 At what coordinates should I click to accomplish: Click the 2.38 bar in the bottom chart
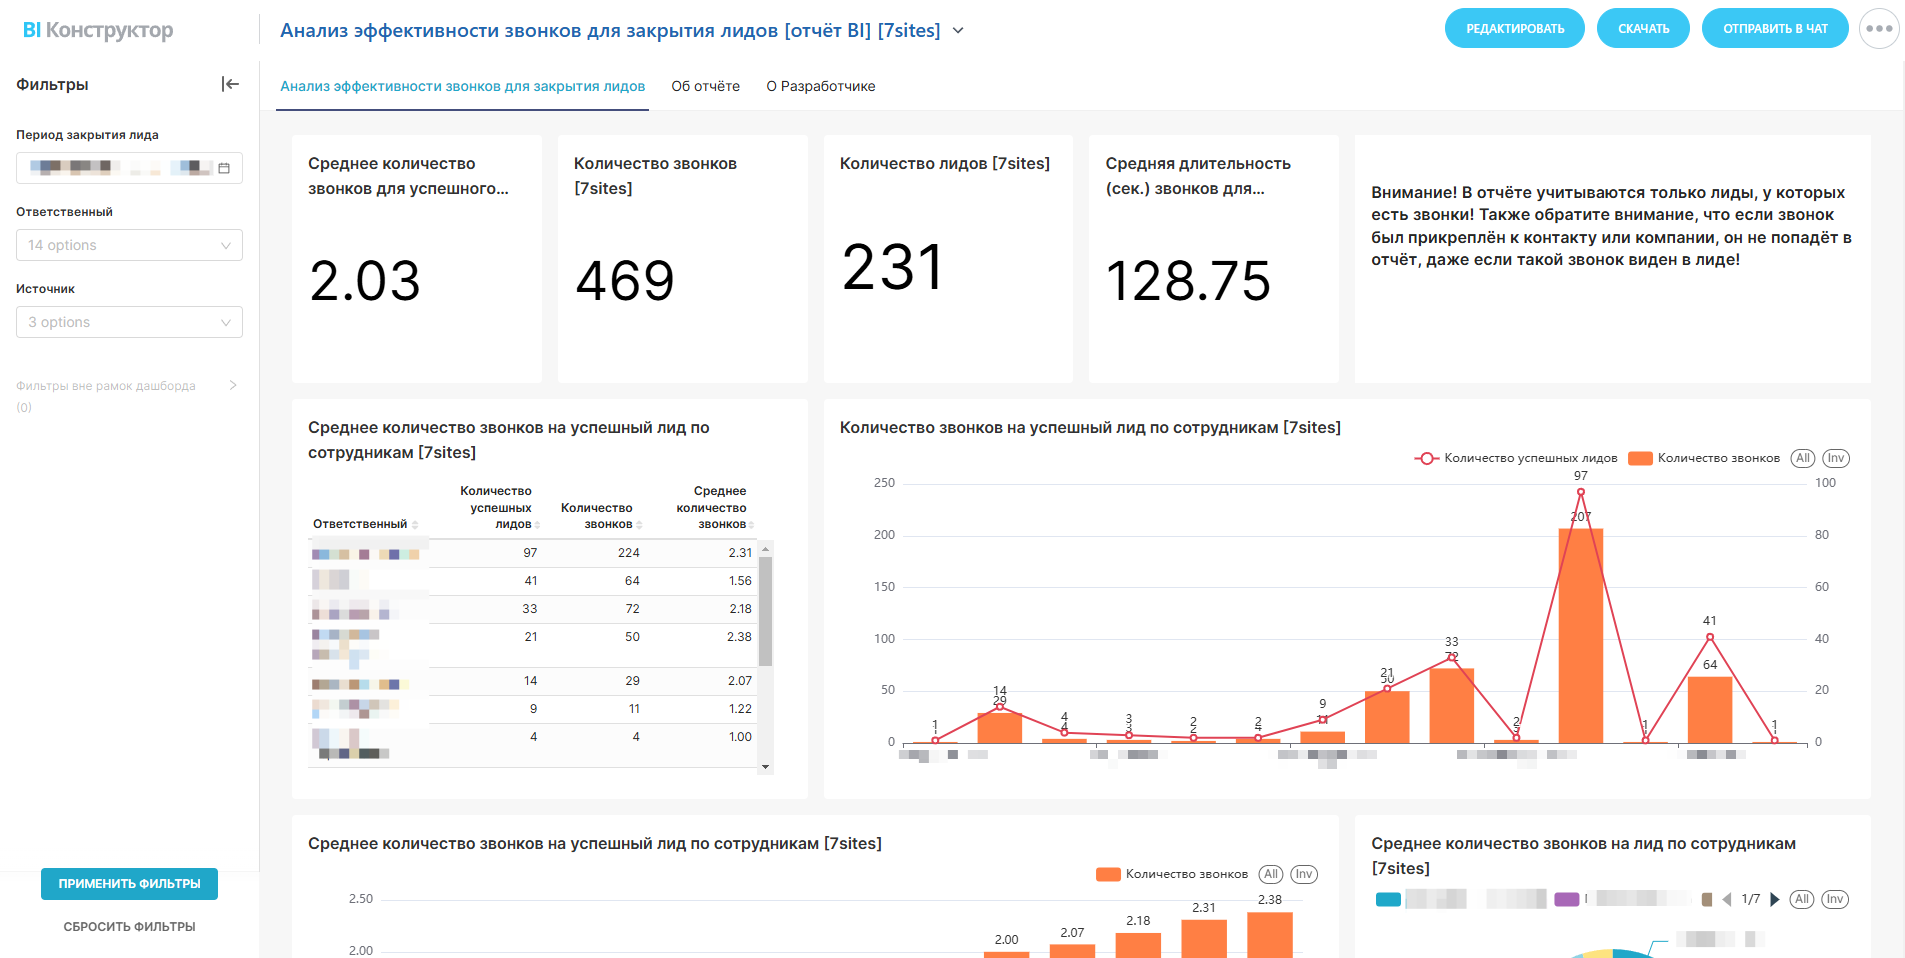1270,935
